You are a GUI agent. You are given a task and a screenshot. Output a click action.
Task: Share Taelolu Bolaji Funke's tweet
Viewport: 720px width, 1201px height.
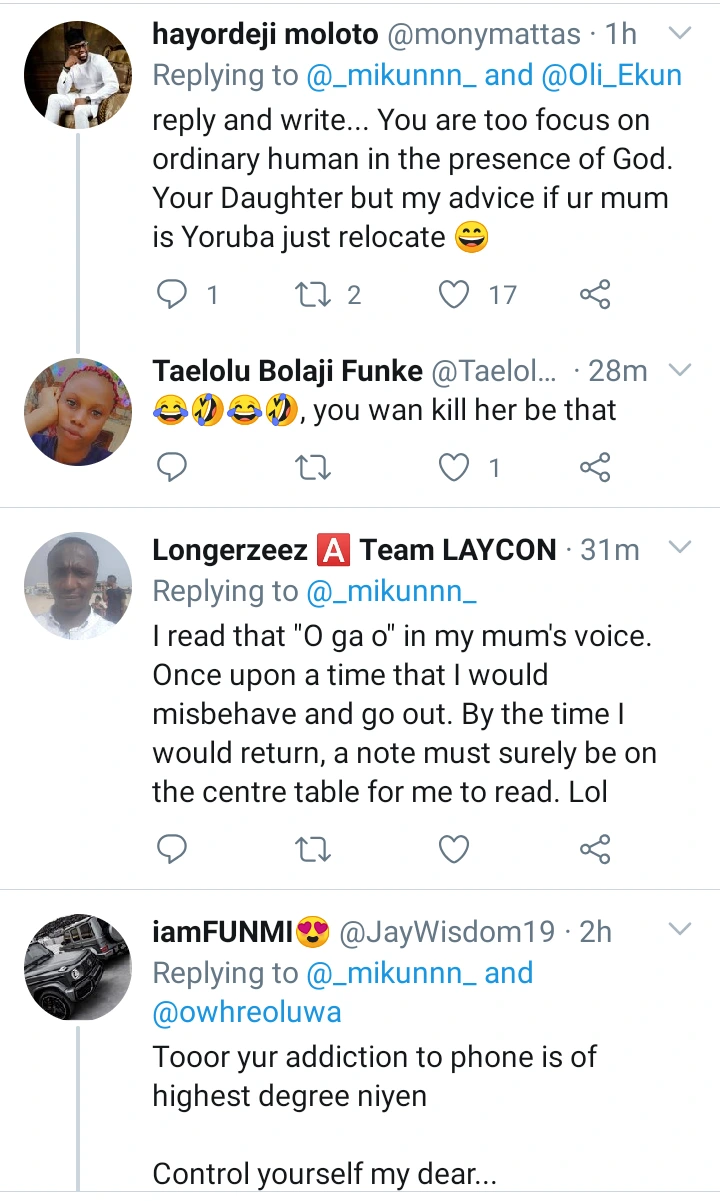point(595,467)
